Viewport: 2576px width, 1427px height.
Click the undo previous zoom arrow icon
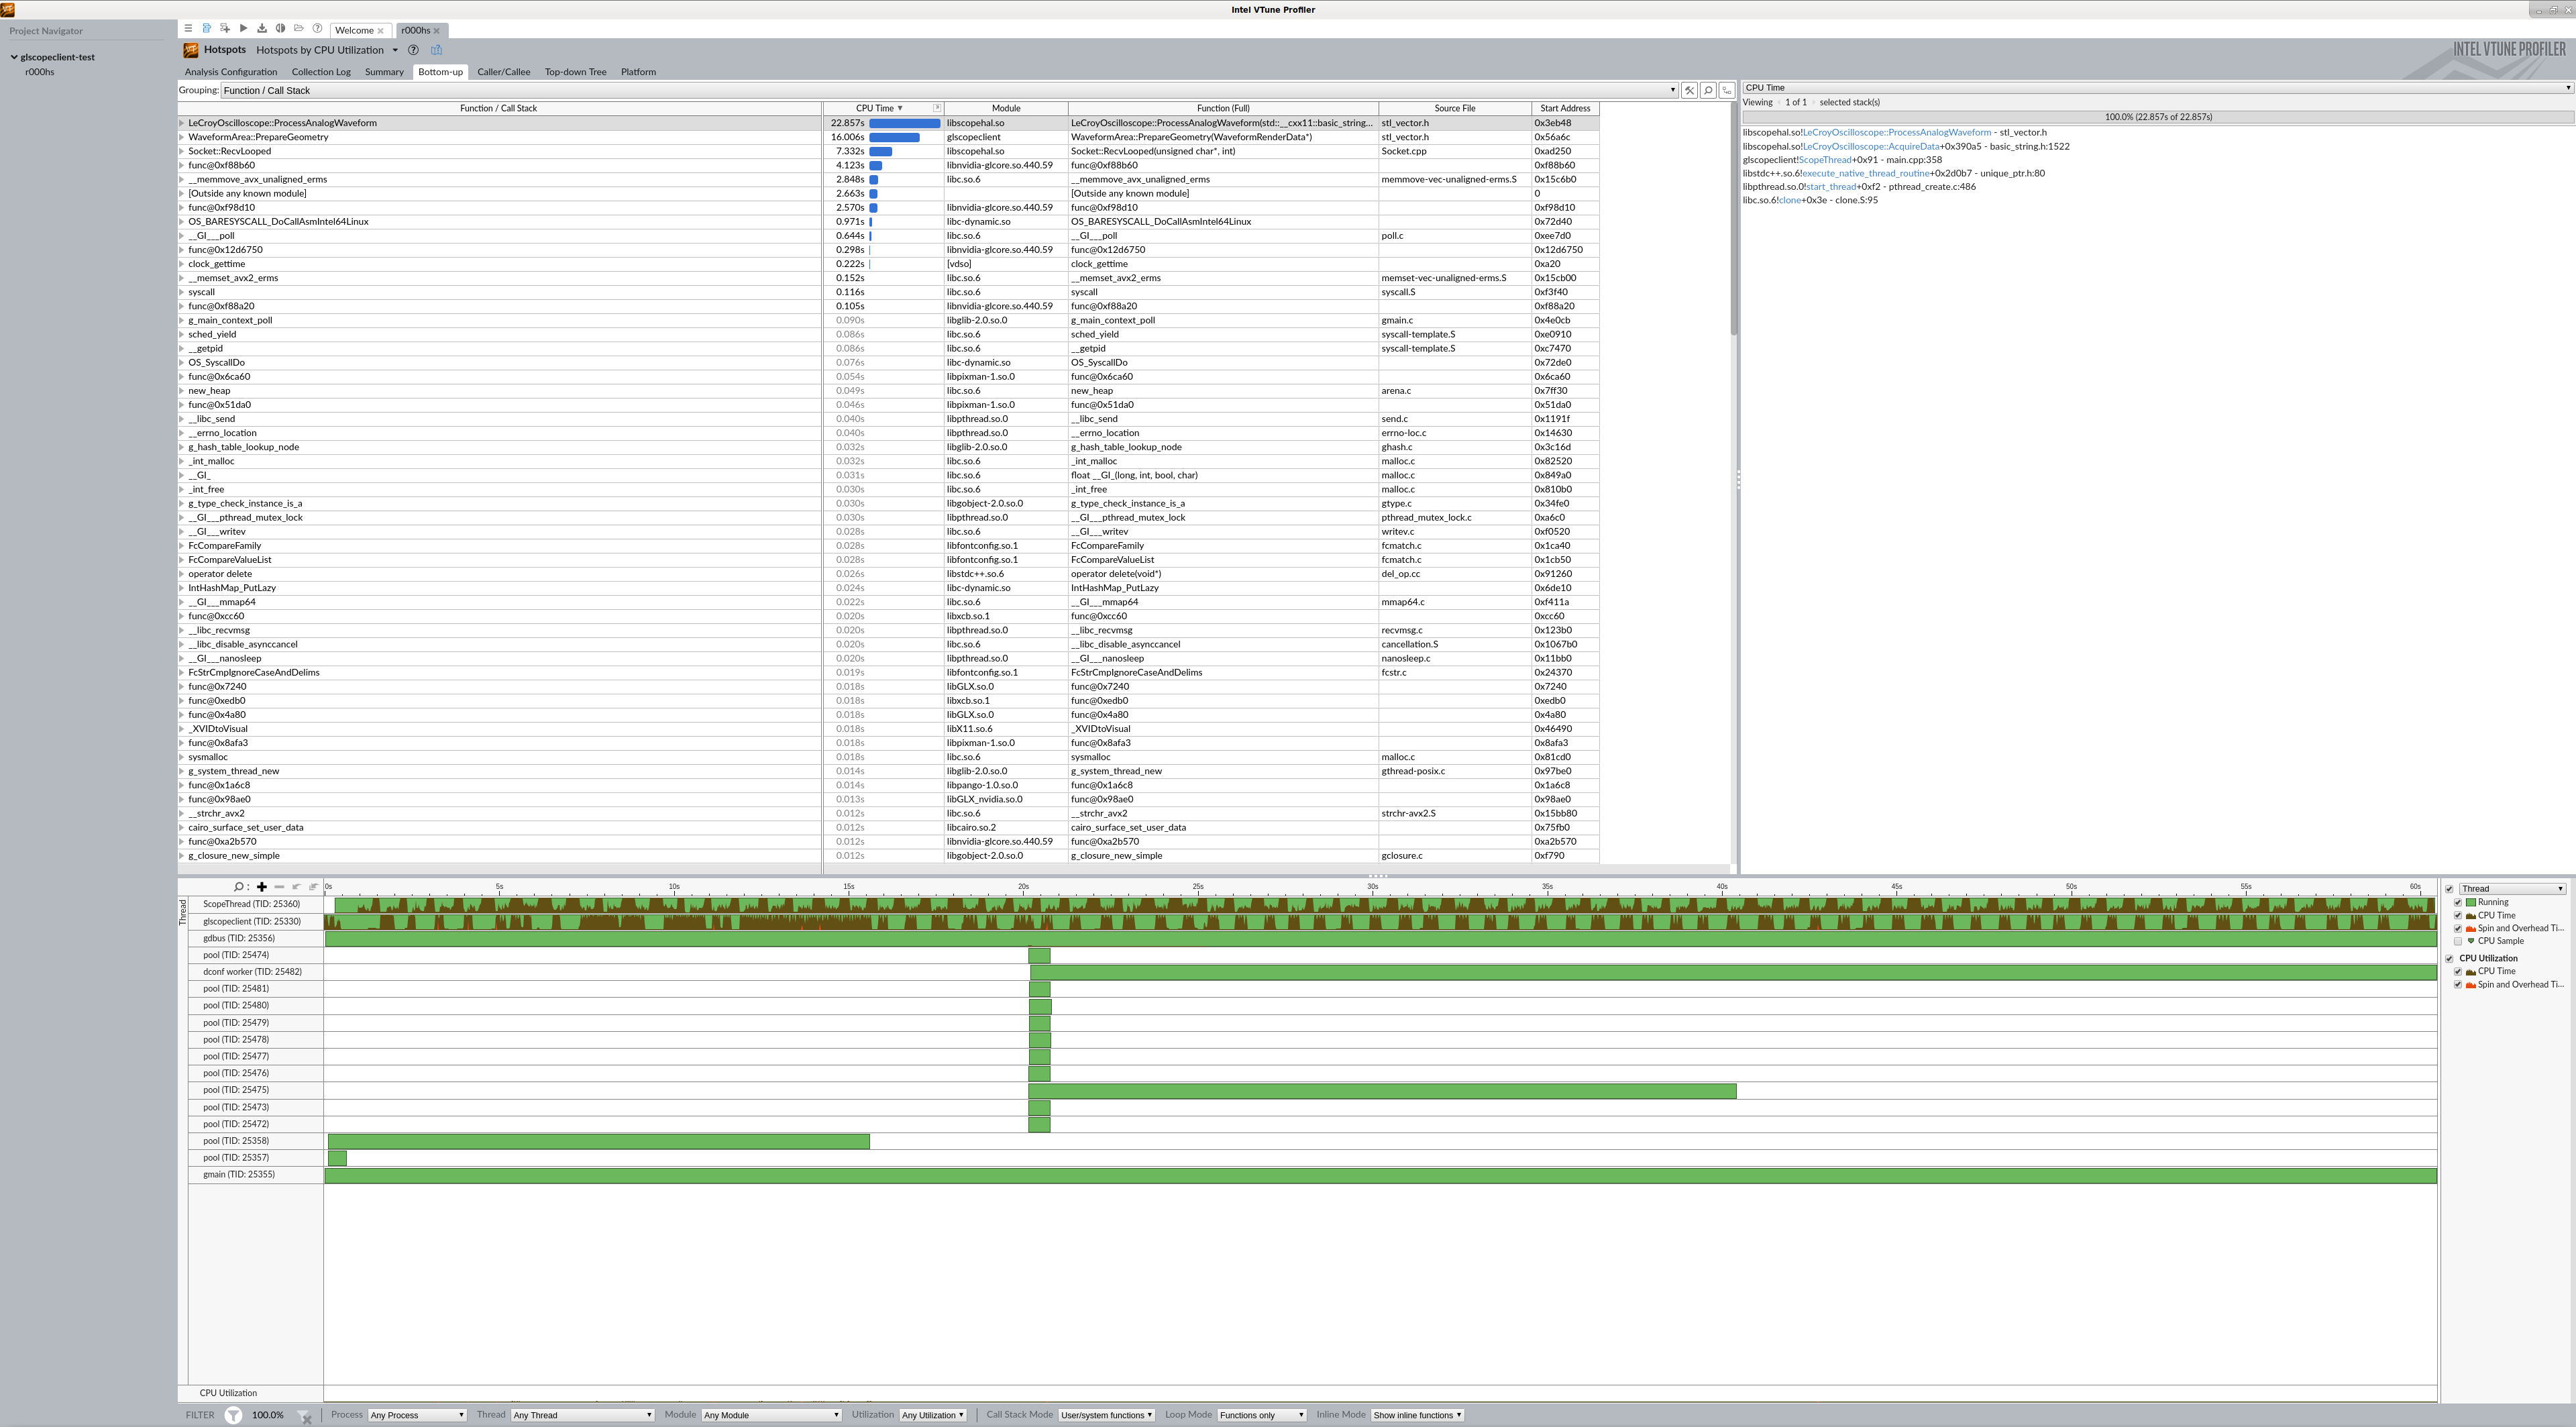[296, 887]
